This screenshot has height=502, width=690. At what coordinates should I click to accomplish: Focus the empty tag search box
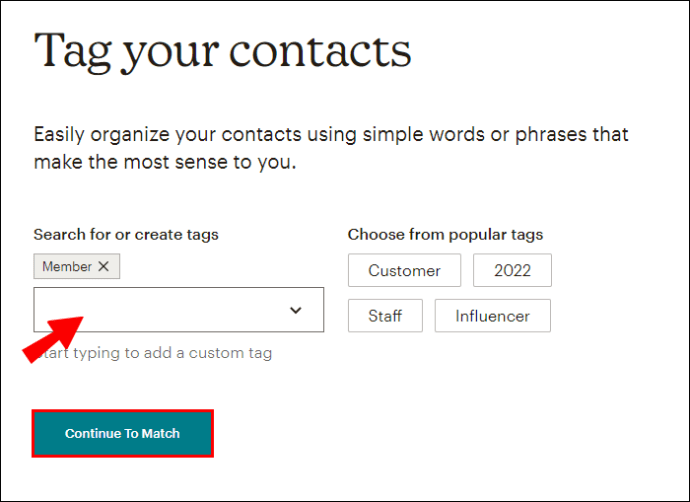point(179,310)
